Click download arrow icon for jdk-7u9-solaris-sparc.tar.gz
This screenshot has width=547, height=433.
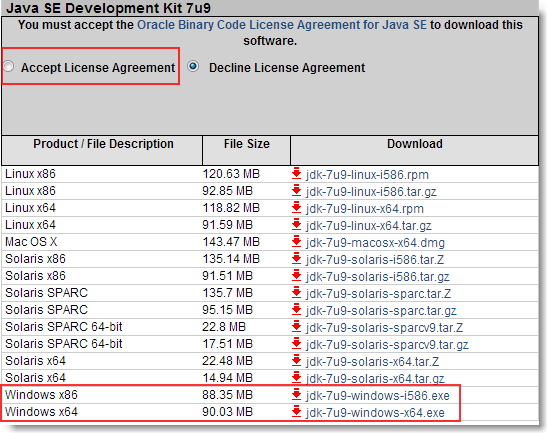click(x=296, y=309)
